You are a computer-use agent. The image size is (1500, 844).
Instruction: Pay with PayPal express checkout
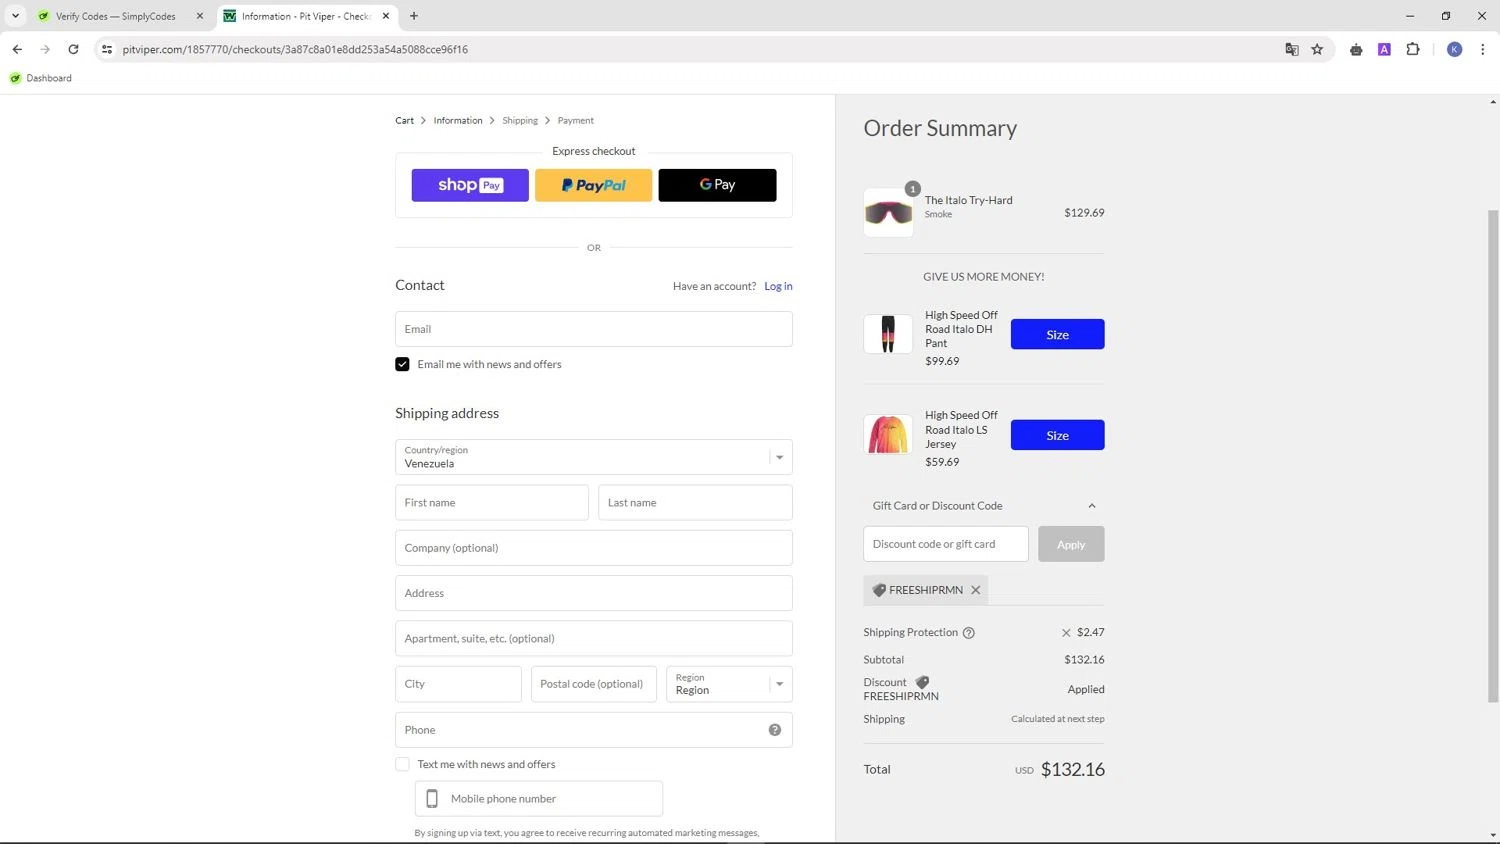coord(594,185)
